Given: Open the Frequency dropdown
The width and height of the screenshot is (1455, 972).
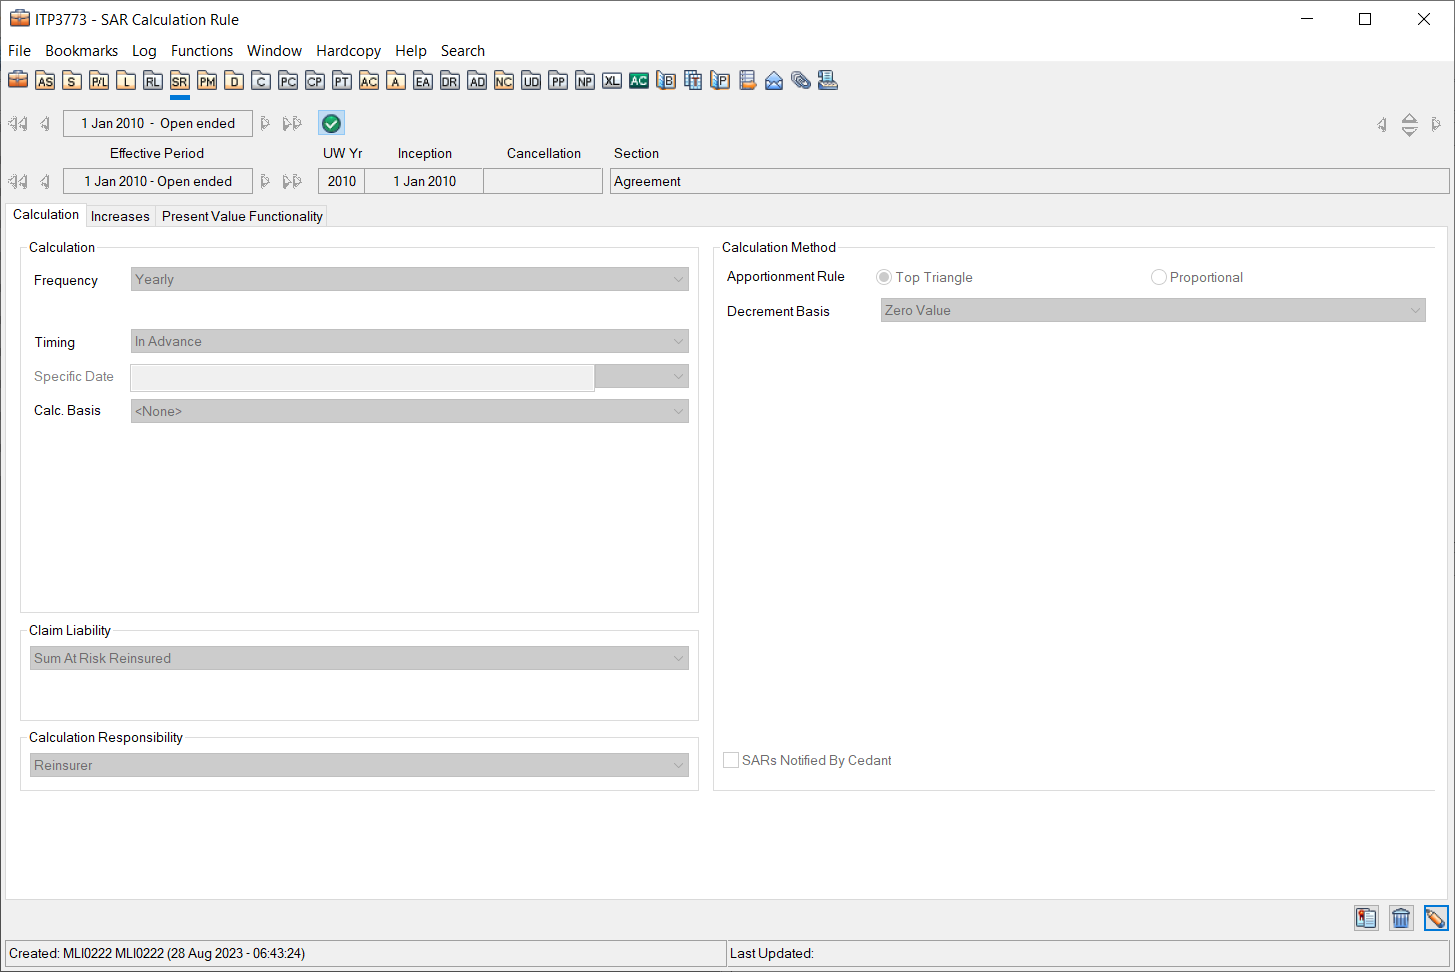Looking at the screenshot, I should click(x=409, y=280).
